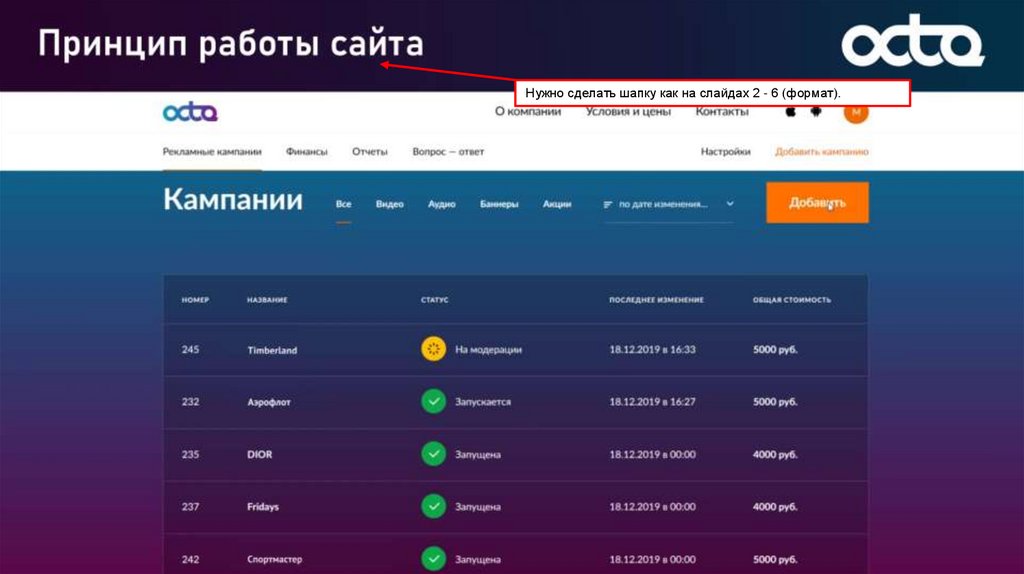Image resolution: width=1024 pixels, height=574 pixels.
Task: Click campaign number 237
Action: [190, 507]
